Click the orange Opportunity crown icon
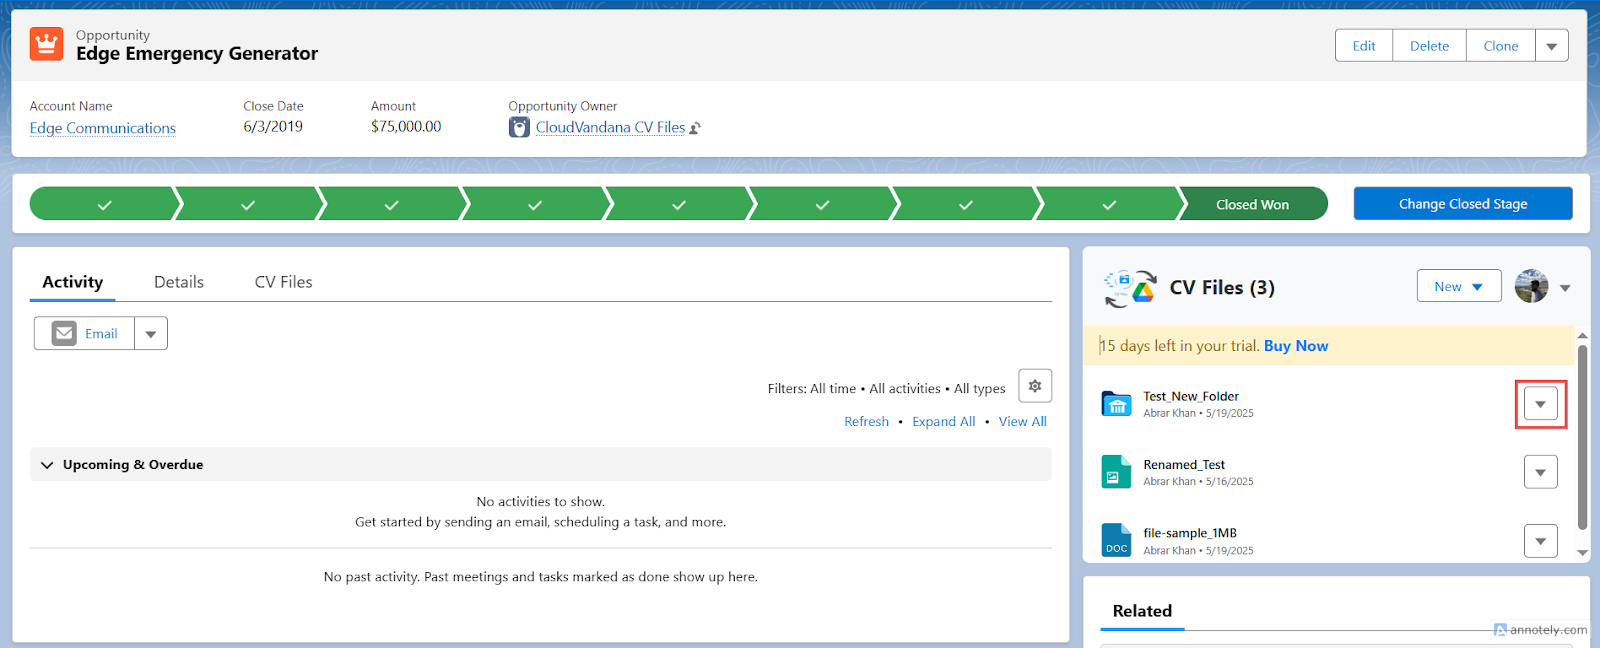Image resolution: width=1600 pixels, height=648 pixels. point(46,44)
